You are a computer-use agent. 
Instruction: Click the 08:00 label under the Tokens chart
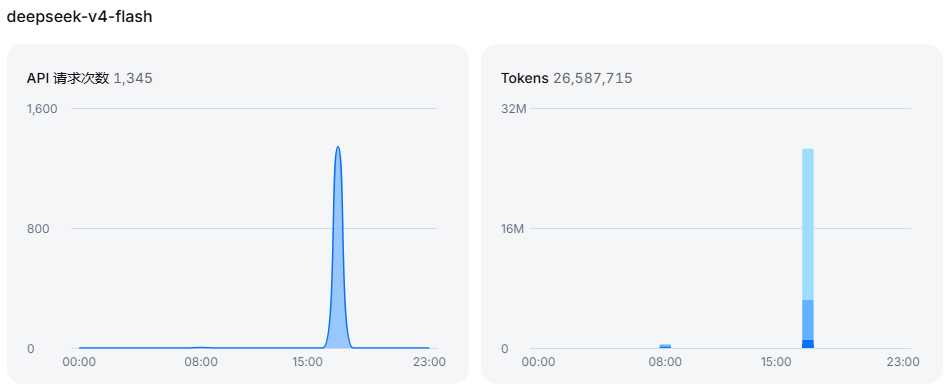(665, 362)
